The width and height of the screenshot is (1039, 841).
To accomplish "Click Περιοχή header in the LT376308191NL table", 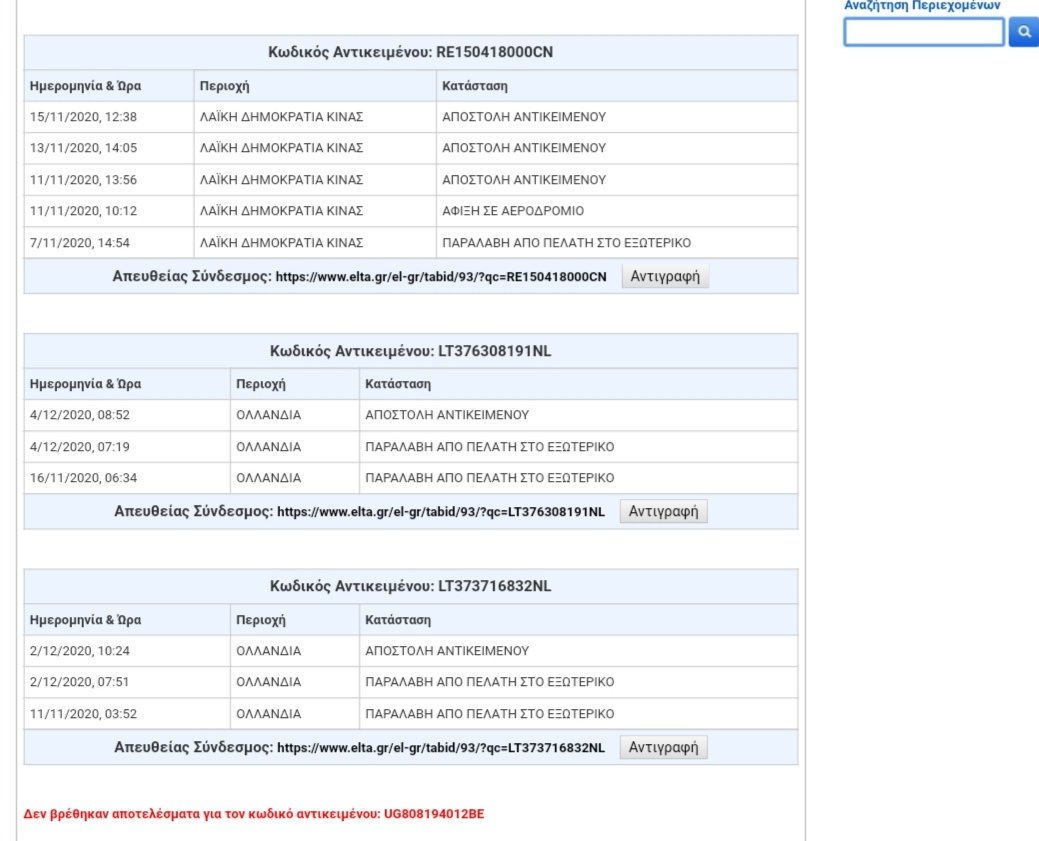I will 260,384.
